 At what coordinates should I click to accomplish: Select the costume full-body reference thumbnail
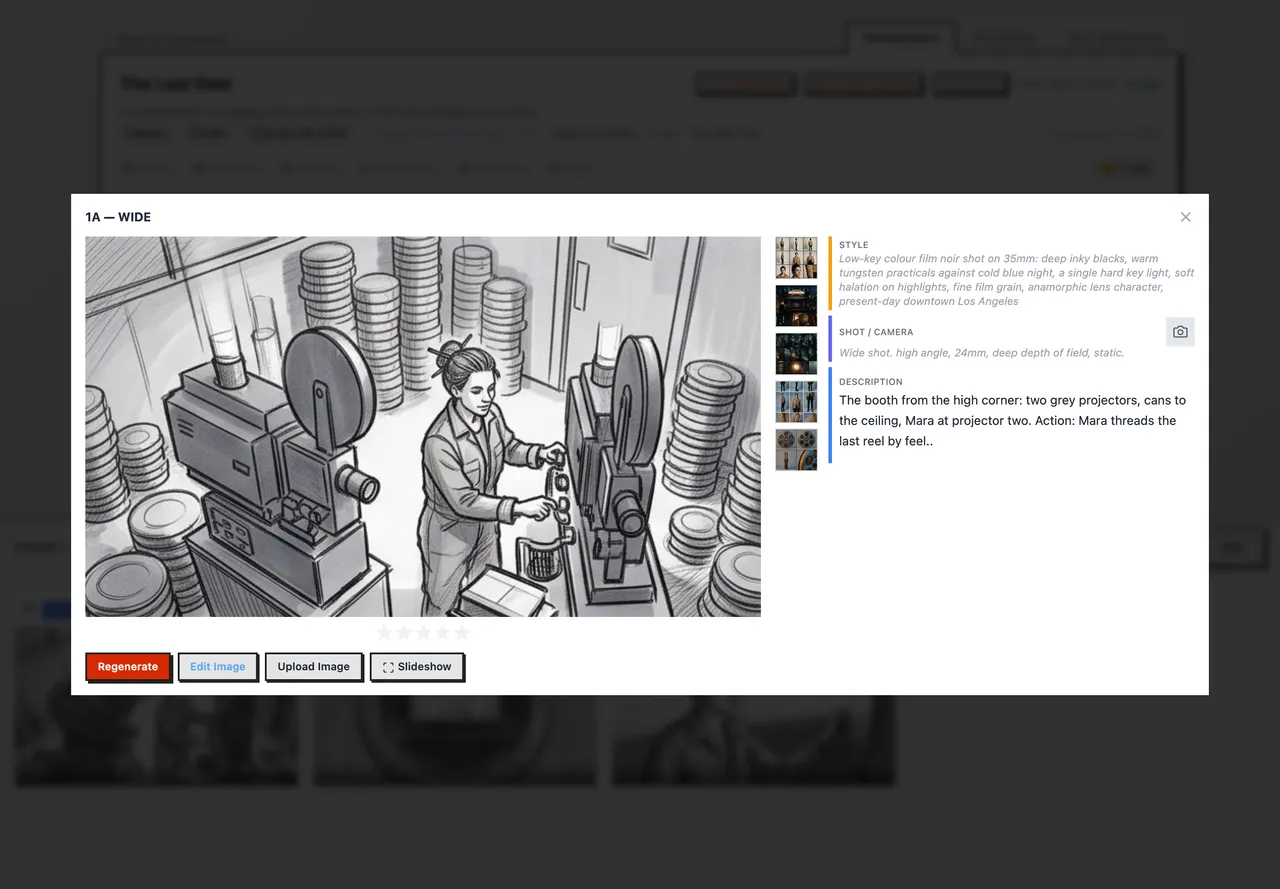pos(796,402)
